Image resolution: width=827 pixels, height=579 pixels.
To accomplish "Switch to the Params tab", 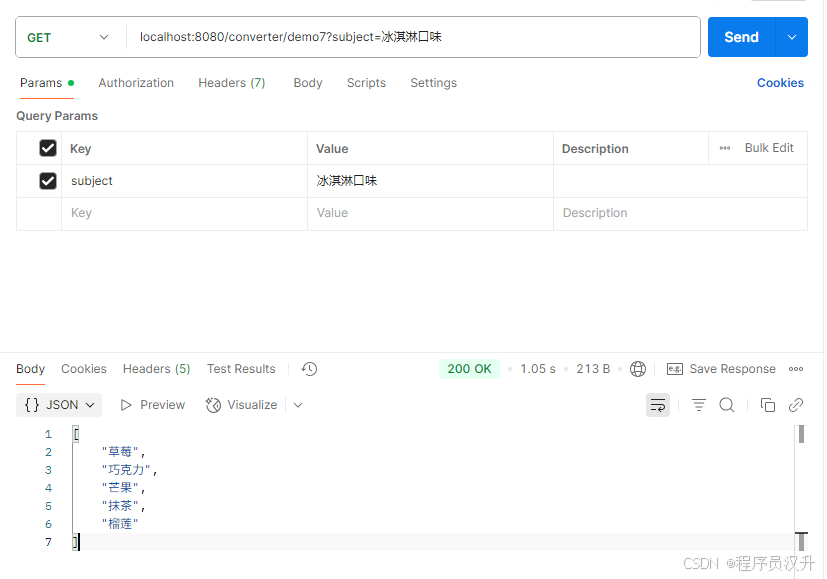I will pyautogui.click(x=46, y=83).
